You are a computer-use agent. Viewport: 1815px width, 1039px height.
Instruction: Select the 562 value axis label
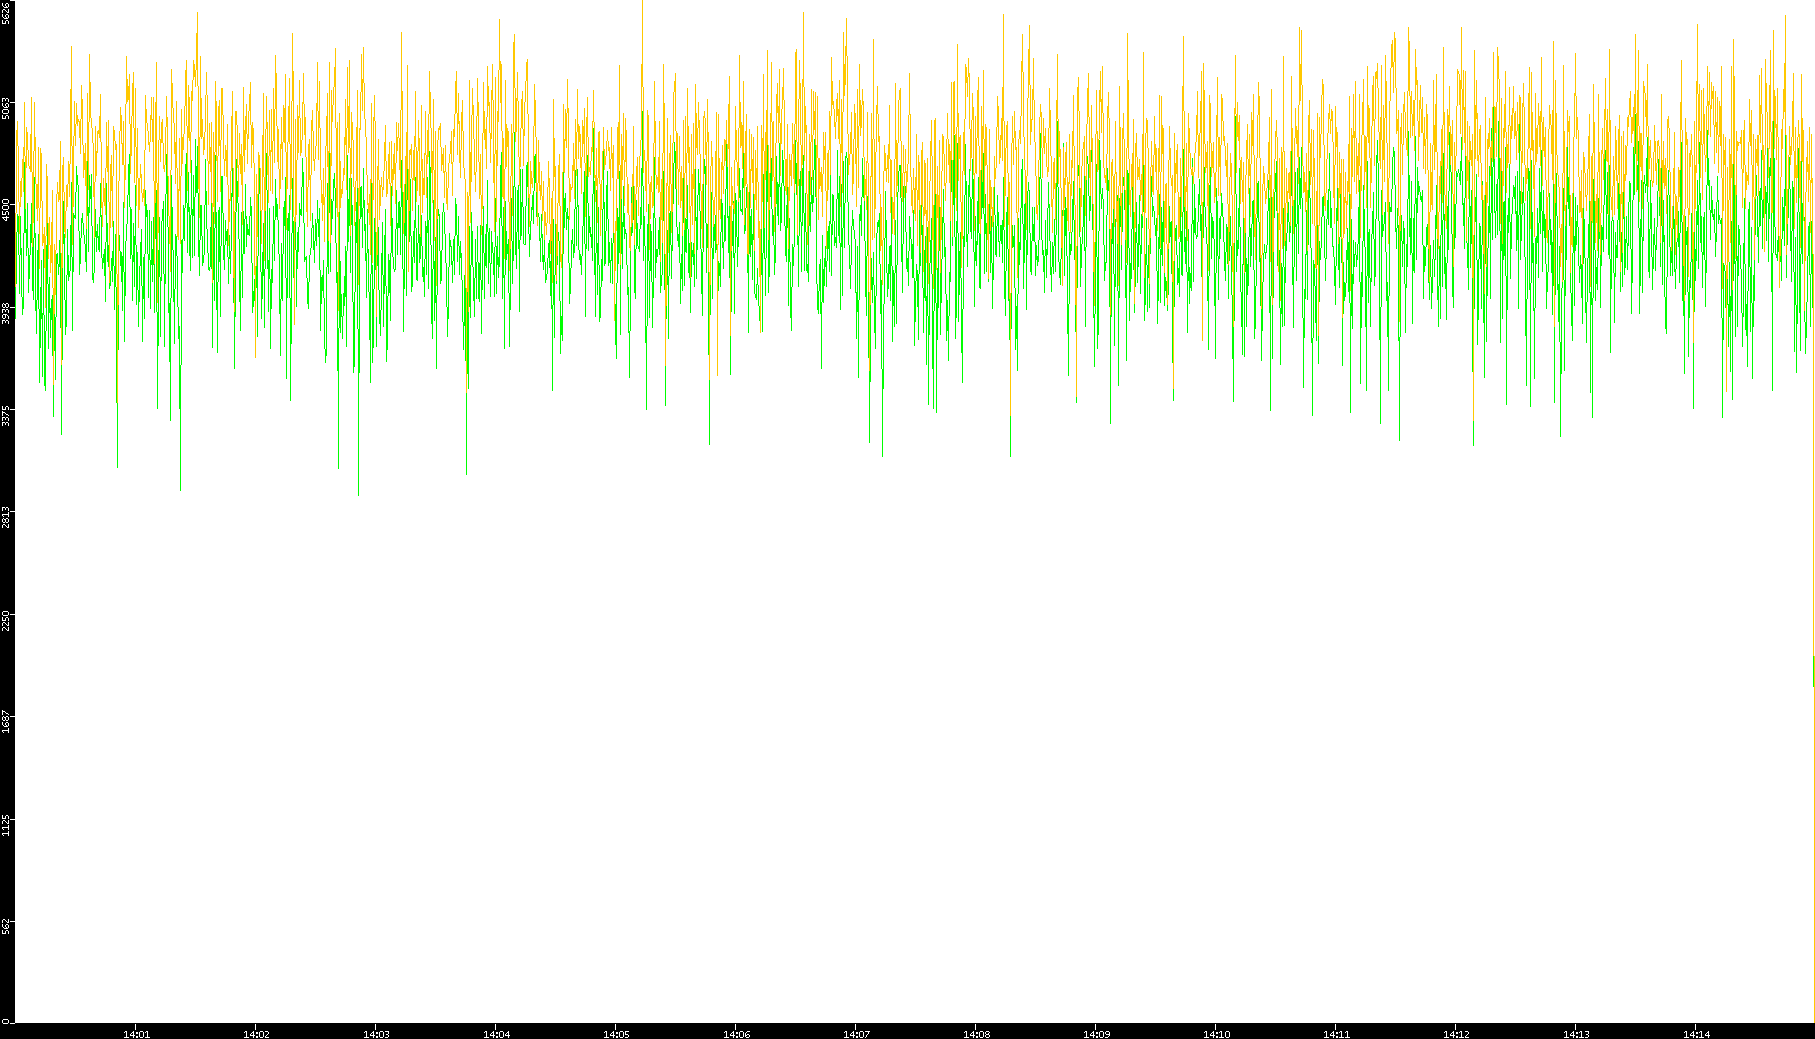6,927
